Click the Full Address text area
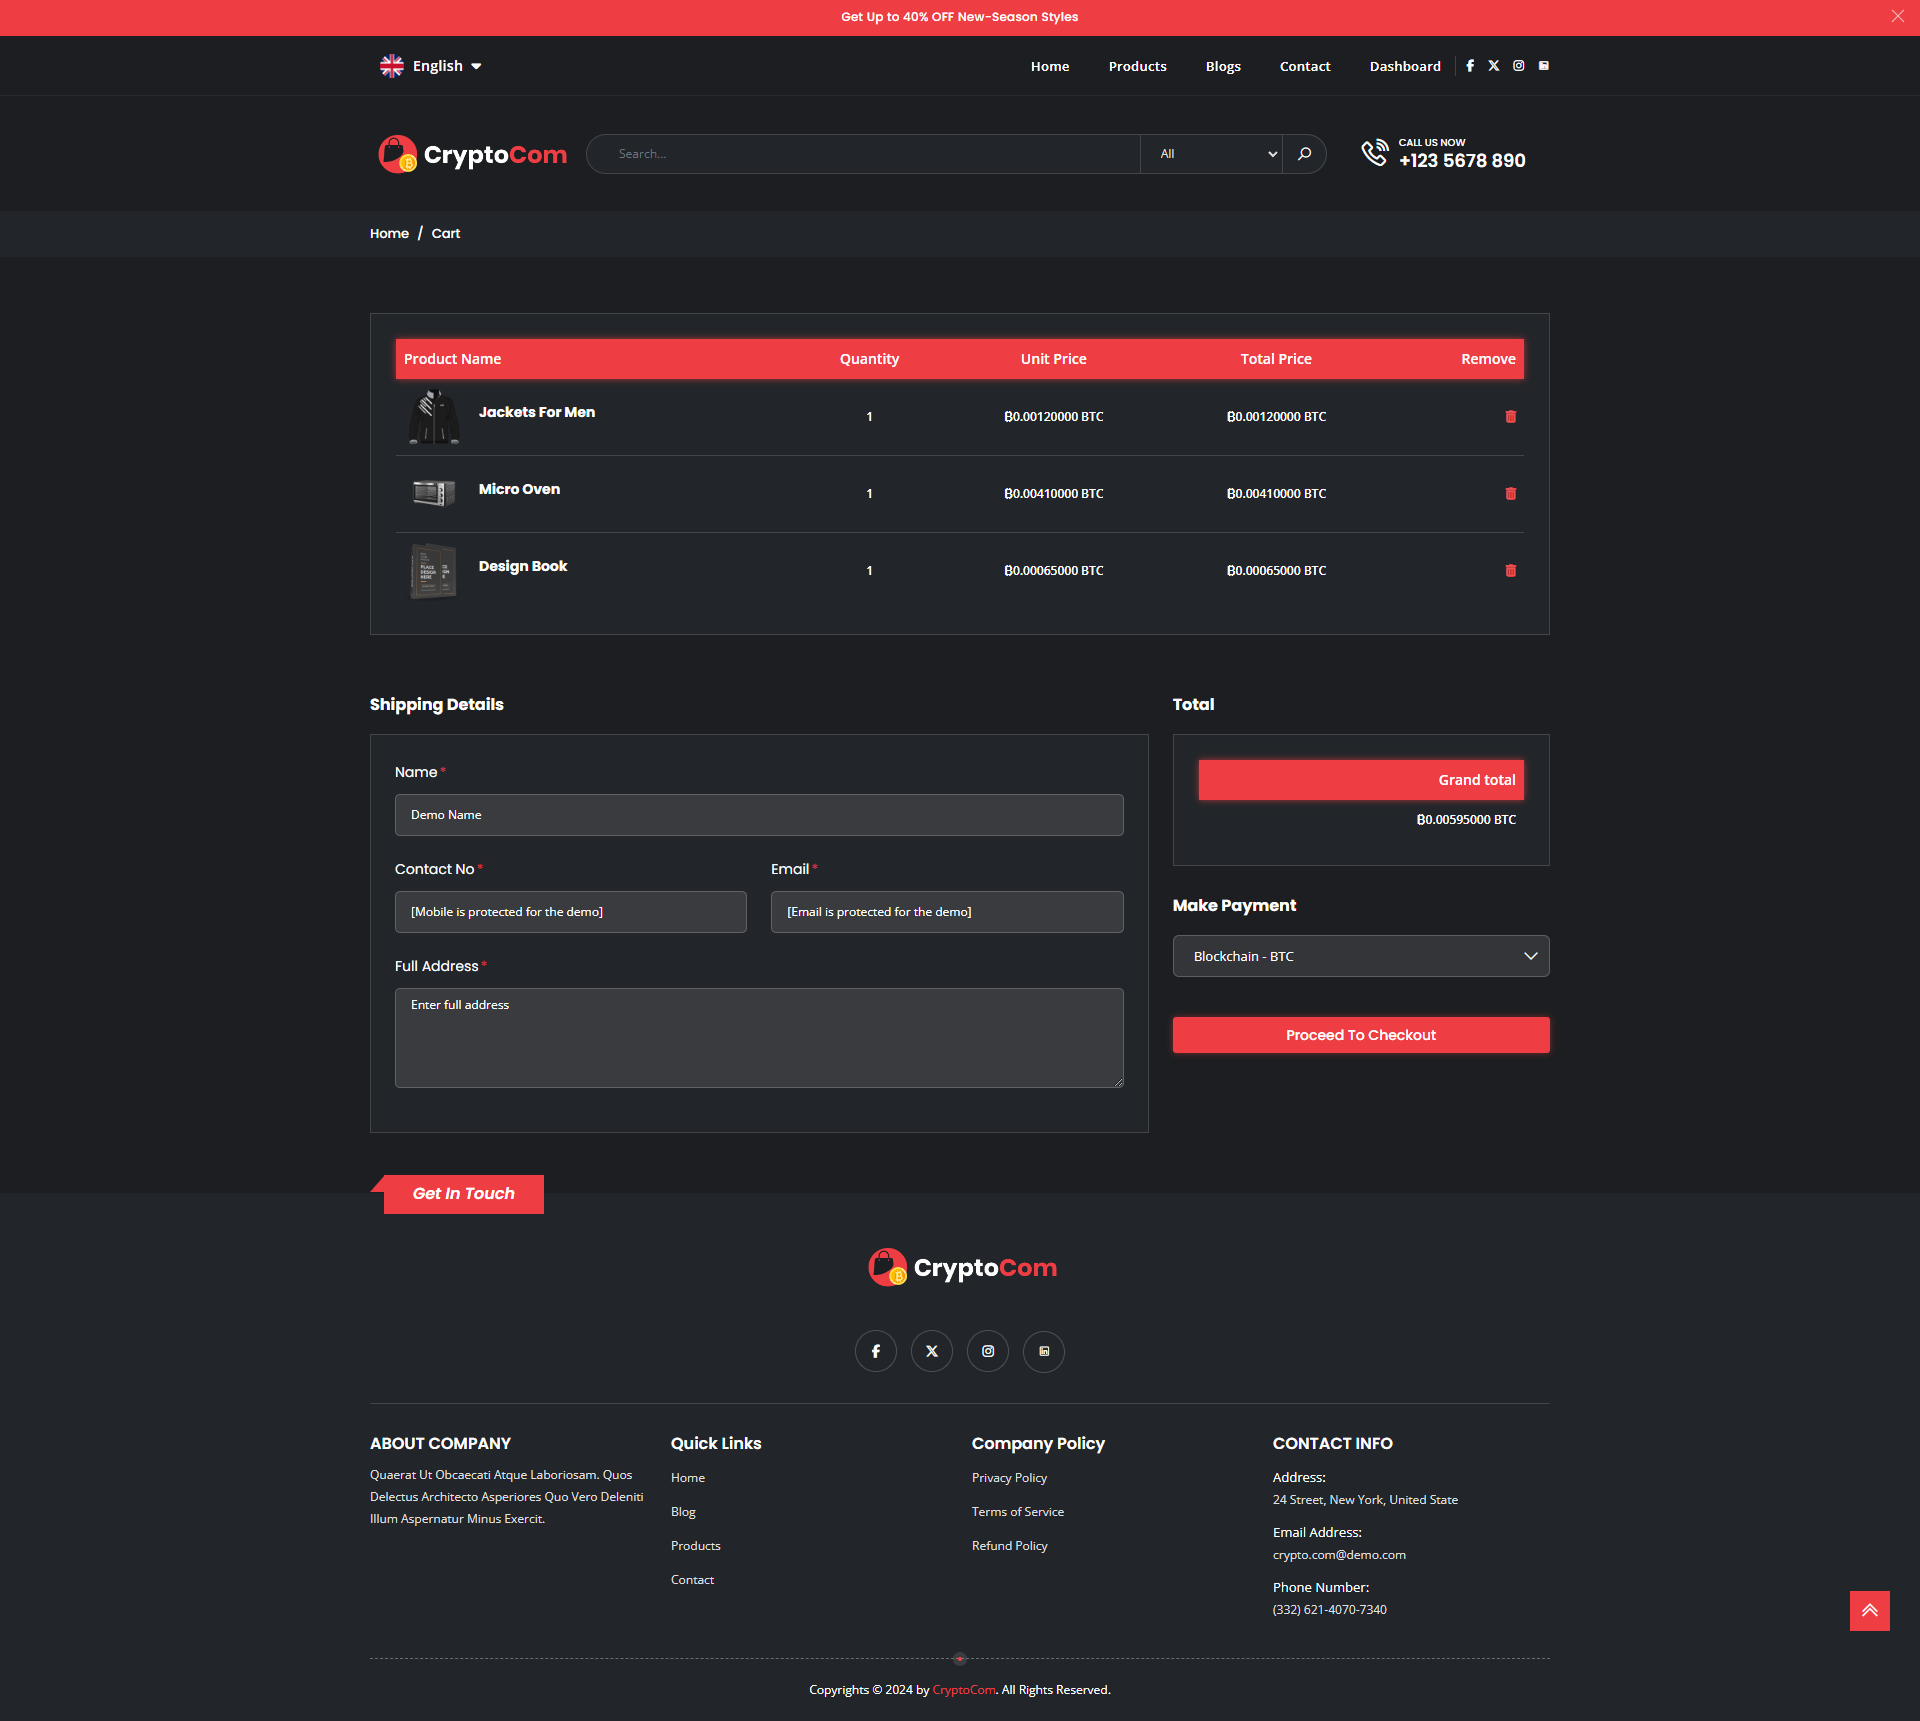This screenshot has height=1721, width=1920. tap(758, 1038)
